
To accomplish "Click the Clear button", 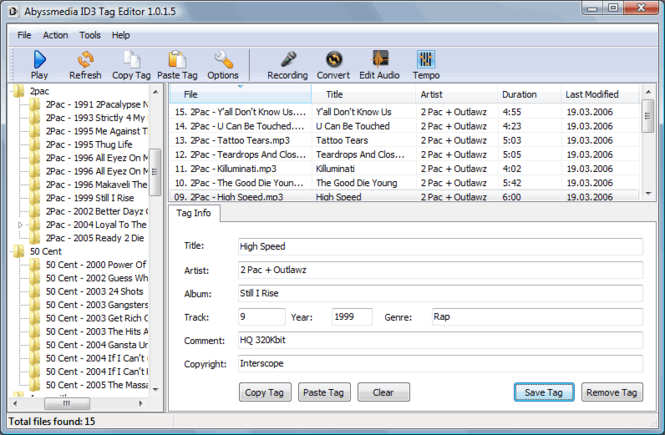I will tap(383, 393).
